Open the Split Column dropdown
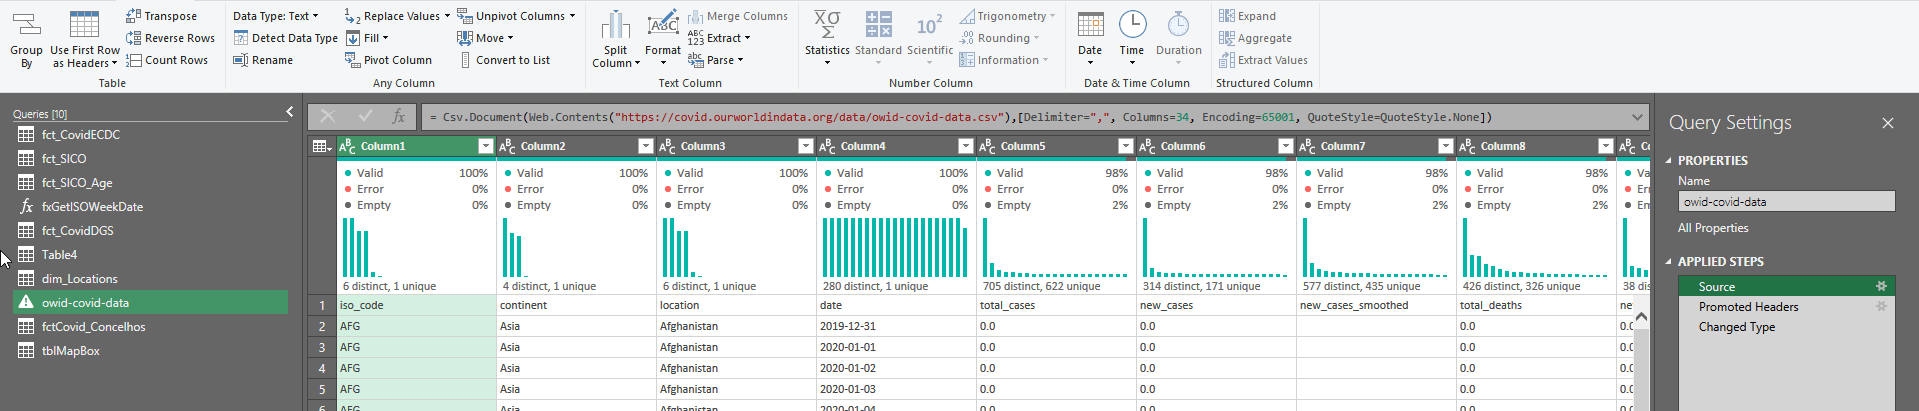This screenshot has width=1919, height=411. pos(616,40)
